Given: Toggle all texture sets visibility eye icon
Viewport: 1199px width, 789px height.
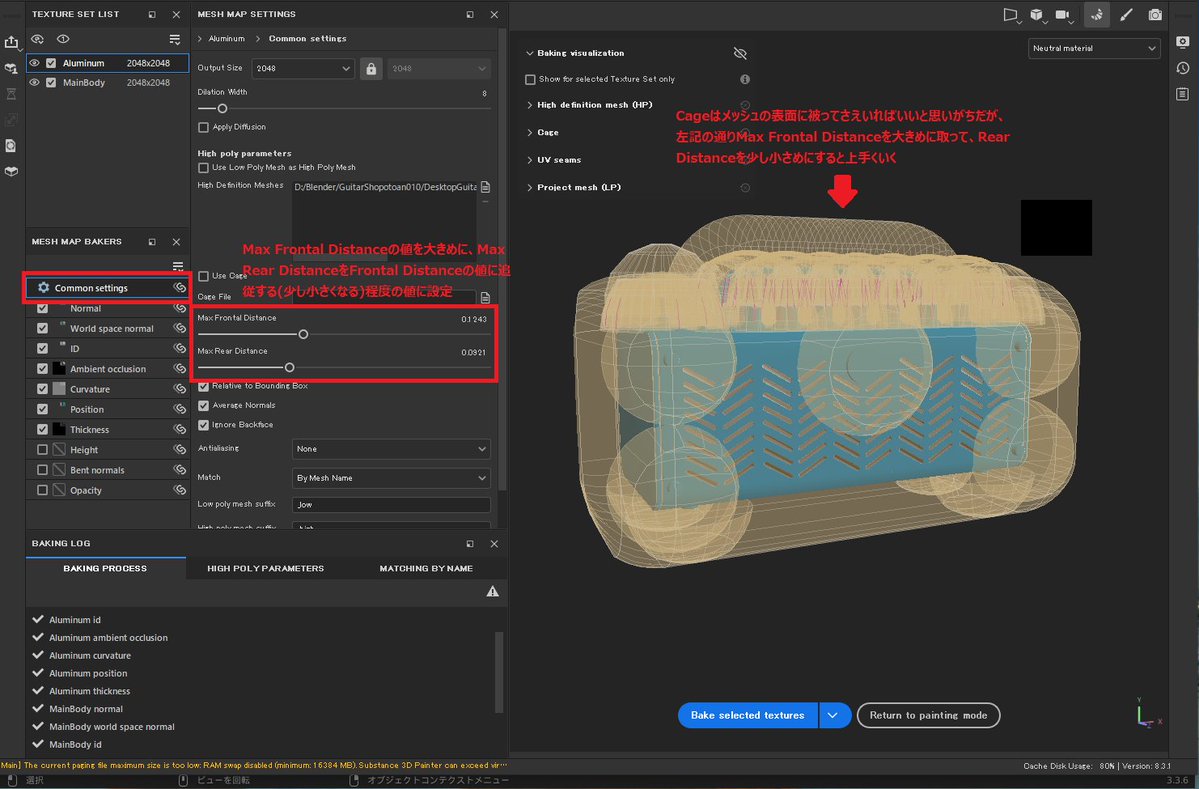Looking at the screenshot, I should (37, 39).
